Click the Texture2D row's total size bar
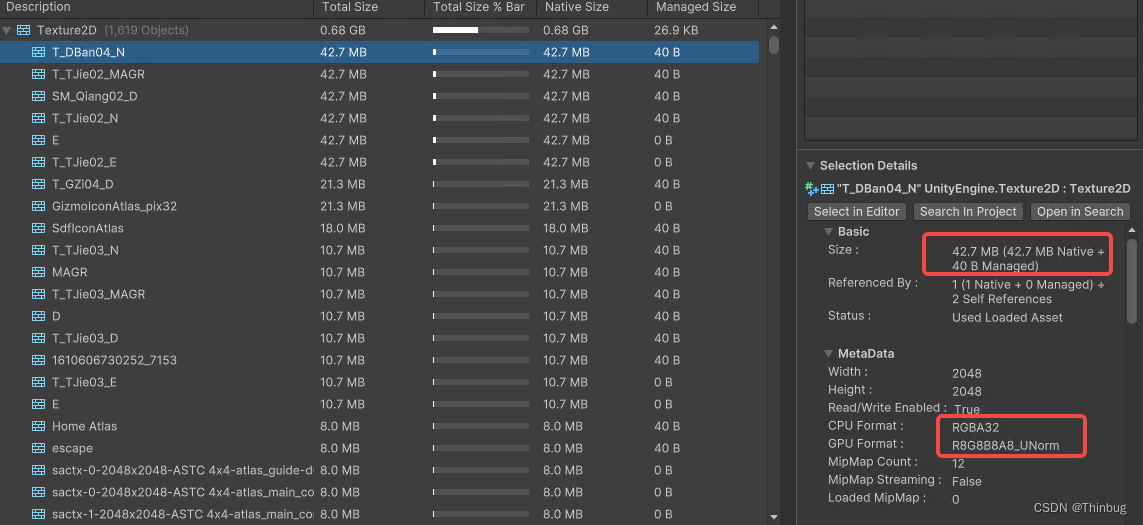The height and width of the screenshot is (525, 1143). (x=481, y=31)
